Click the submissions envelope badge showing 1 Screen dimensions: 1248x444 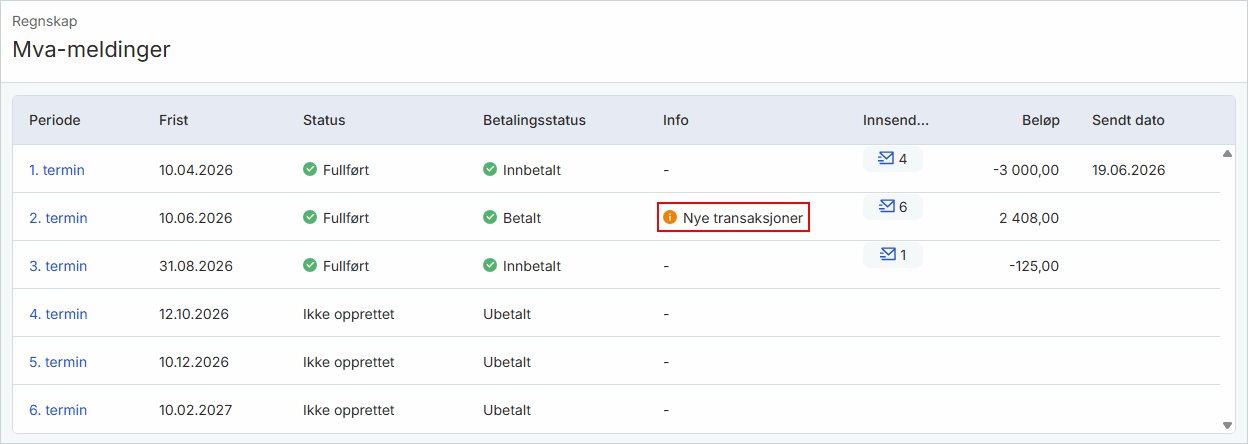click(893, 254)
